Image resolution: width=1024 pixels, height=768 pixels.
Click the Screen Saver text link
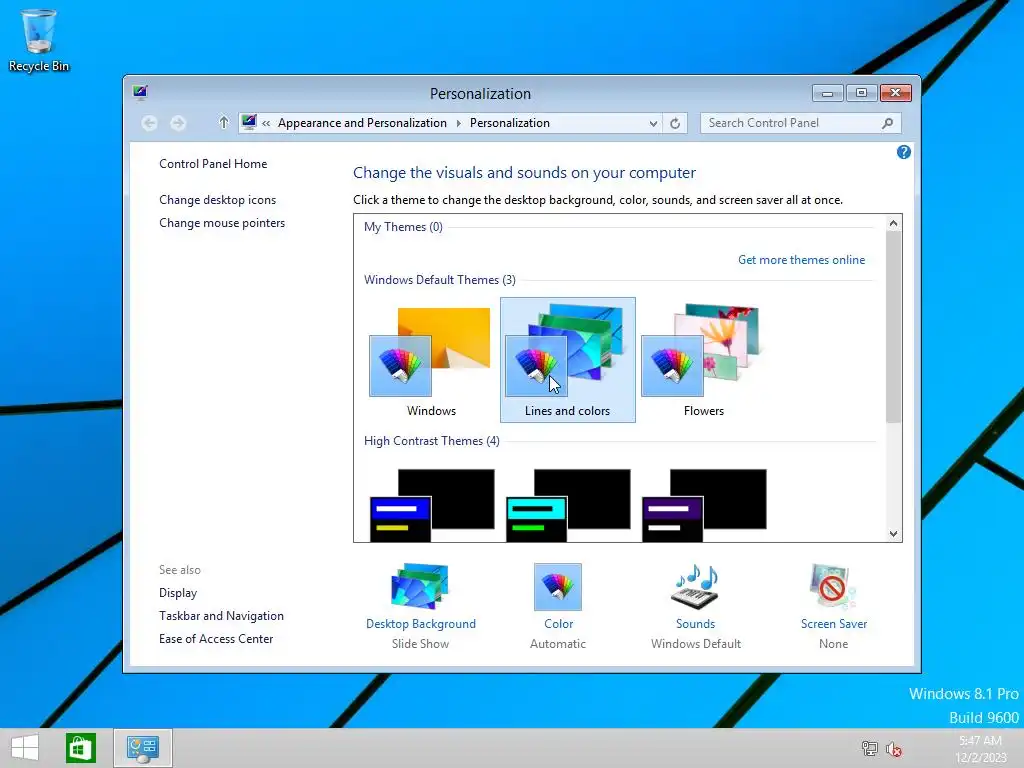(x=834, y=624)
